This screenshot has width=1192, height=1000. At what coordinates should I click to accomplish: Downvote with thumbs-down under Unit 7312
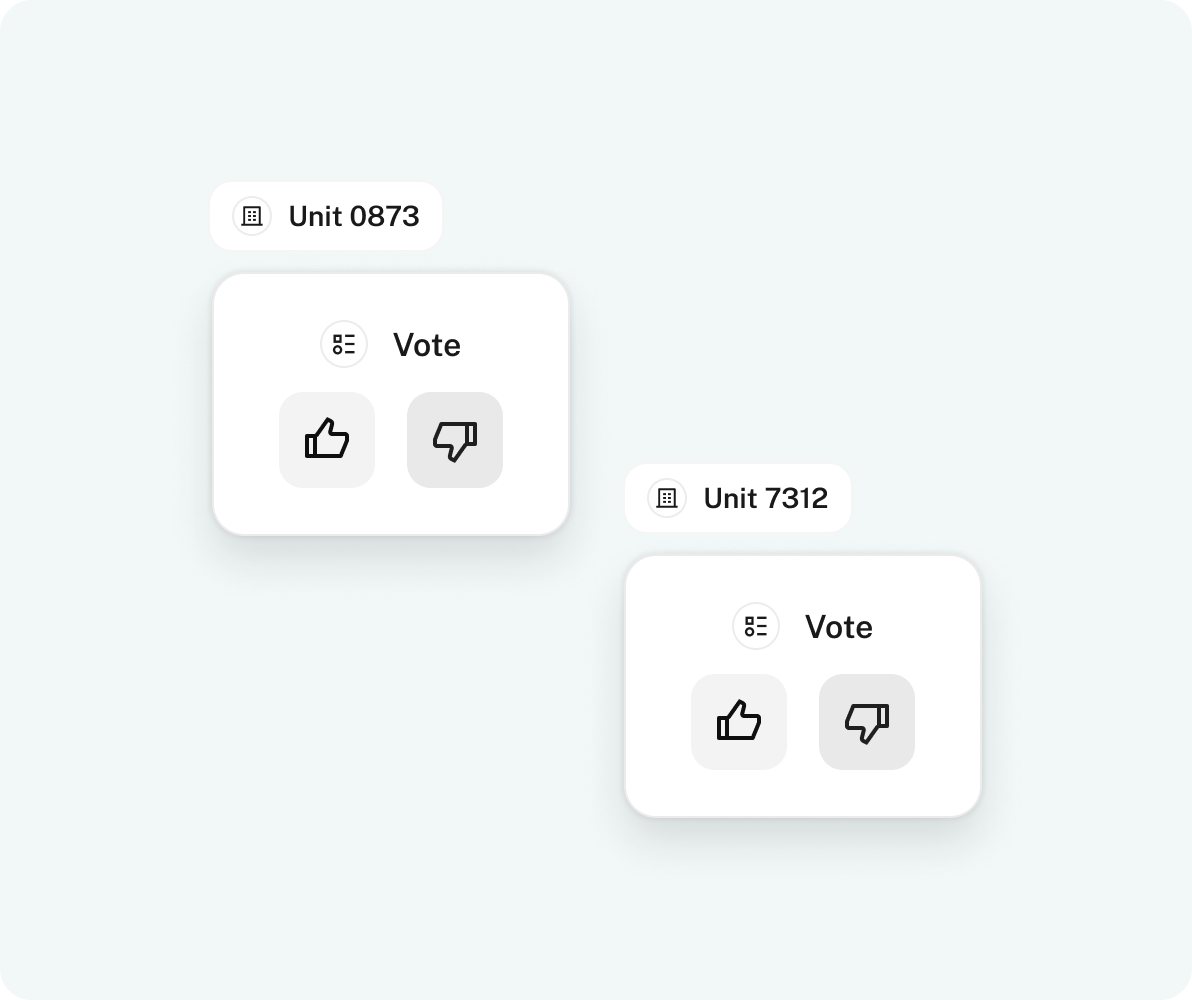(867, 722)
